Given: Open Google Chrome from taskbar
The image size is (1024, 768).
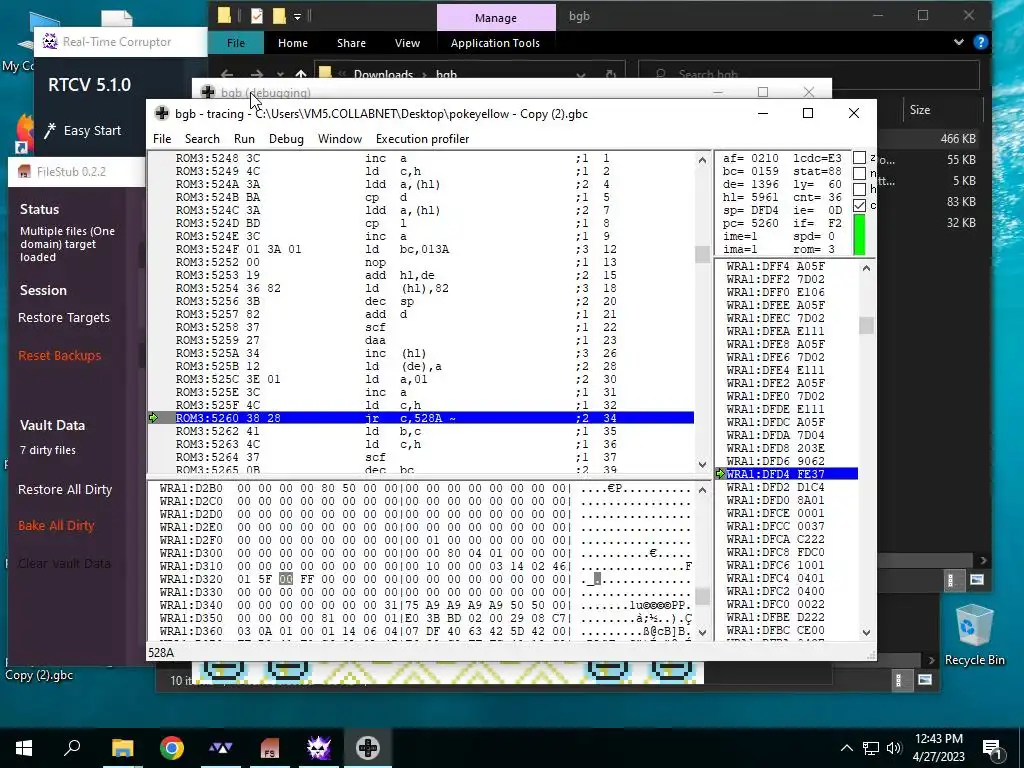Looking at the screenshot, I should [171, 748].
